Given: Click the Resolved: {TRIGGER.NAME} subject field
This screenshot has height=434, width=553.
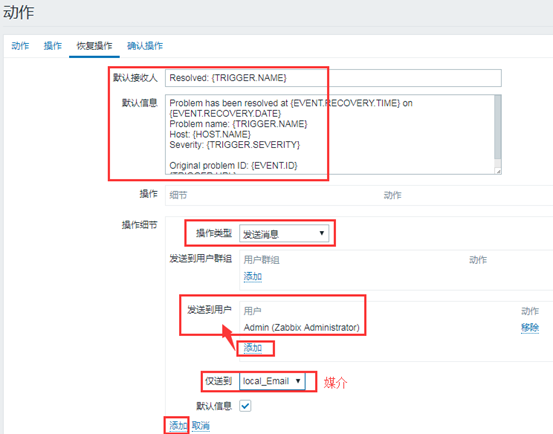Looking at the screenshot, I should click(x=333, y=78).
